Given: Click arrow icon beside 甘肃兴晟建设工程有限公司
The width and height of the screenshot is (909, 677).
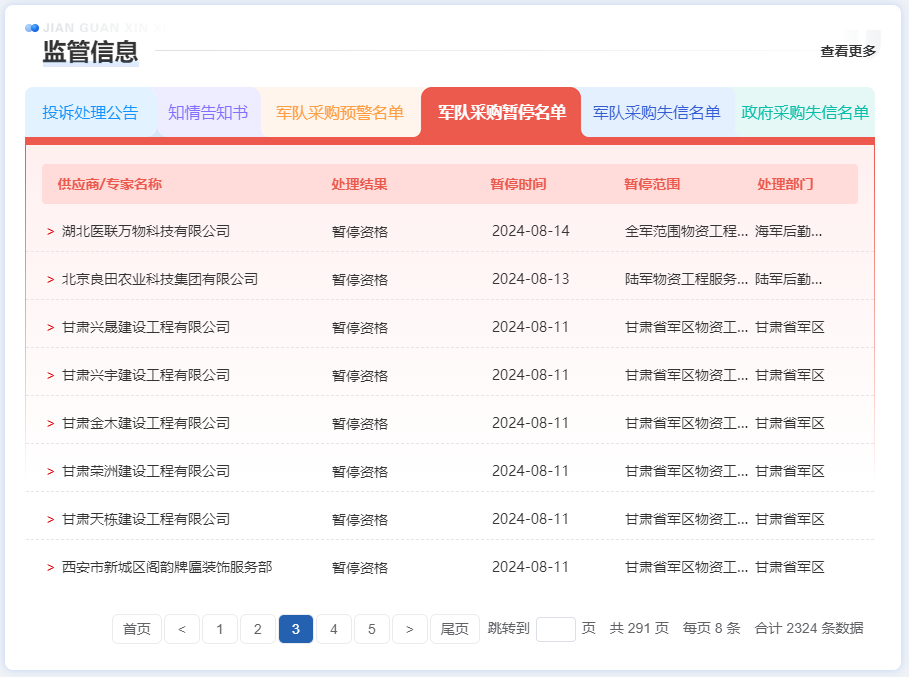Looking at the screenshot, I should [x=50, y=328].
